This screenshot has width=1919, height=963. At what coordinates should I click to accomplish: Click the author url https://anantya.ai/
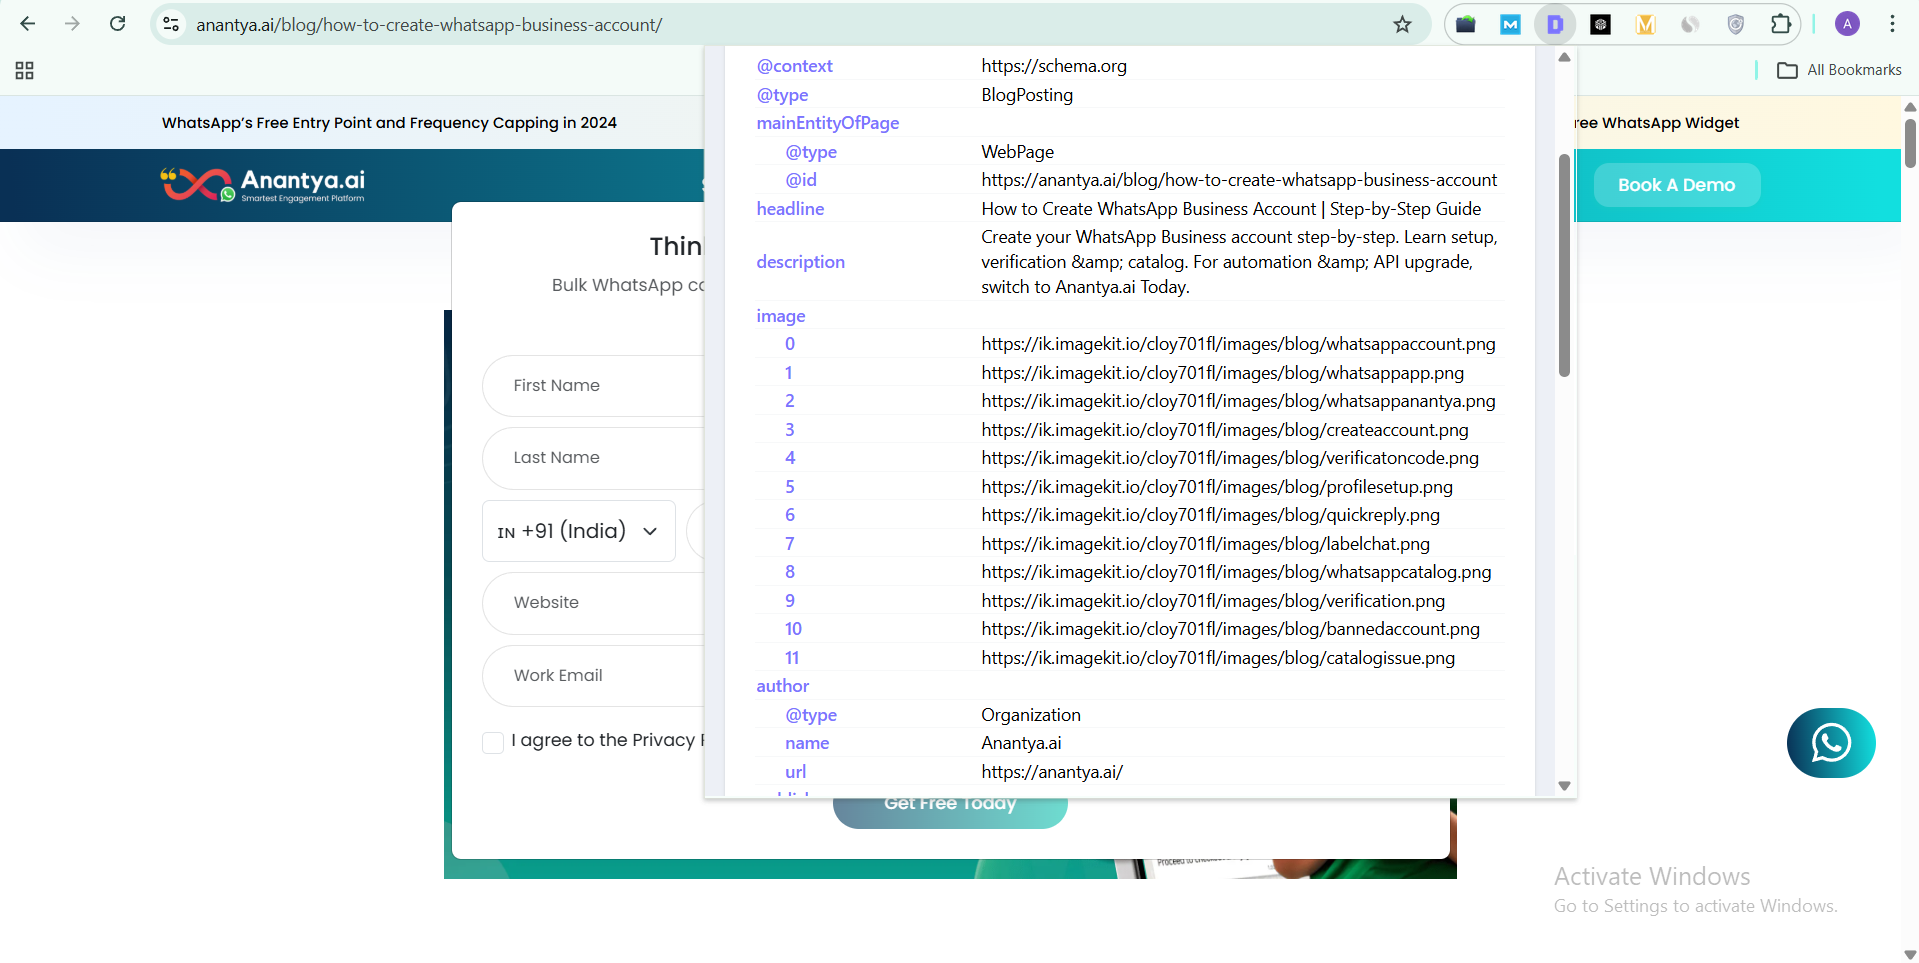tap(1052, 772)
